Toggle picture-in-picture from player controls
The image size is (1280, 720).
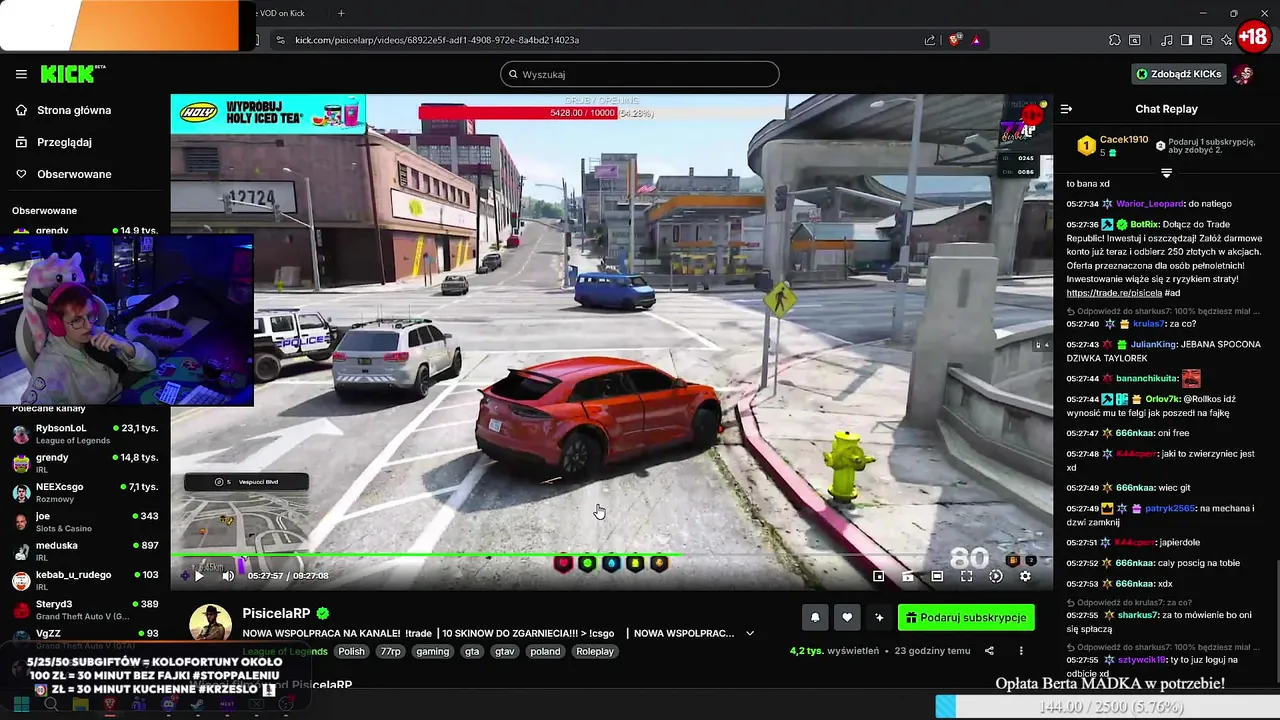coord(878,576)
